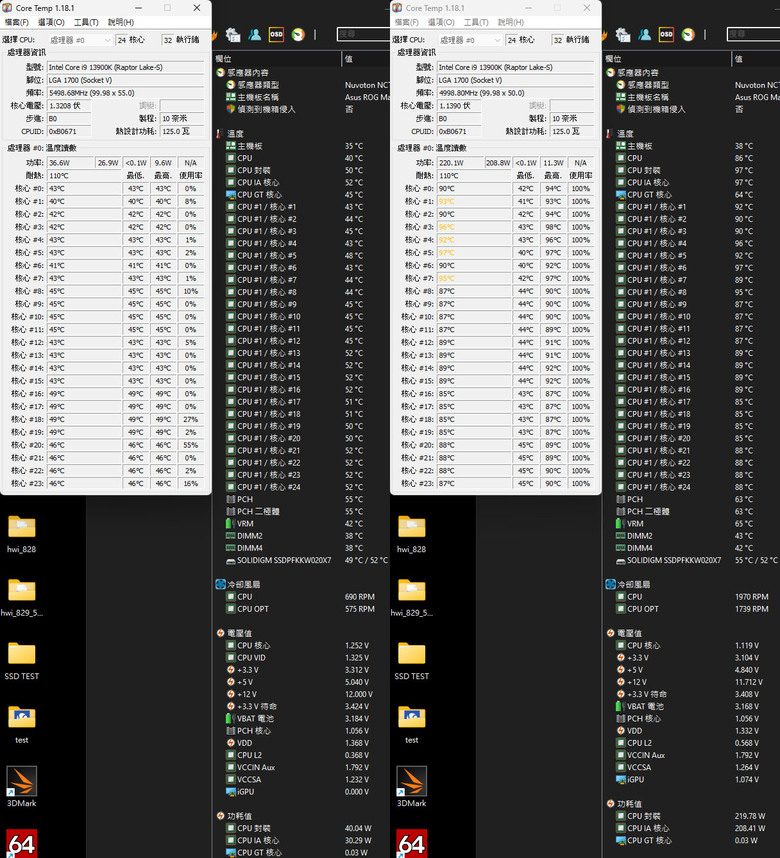Viewport: 780px width, 858px height.
Task: Select CPU VID row reading 1.325 V
Action: point(301,658)
